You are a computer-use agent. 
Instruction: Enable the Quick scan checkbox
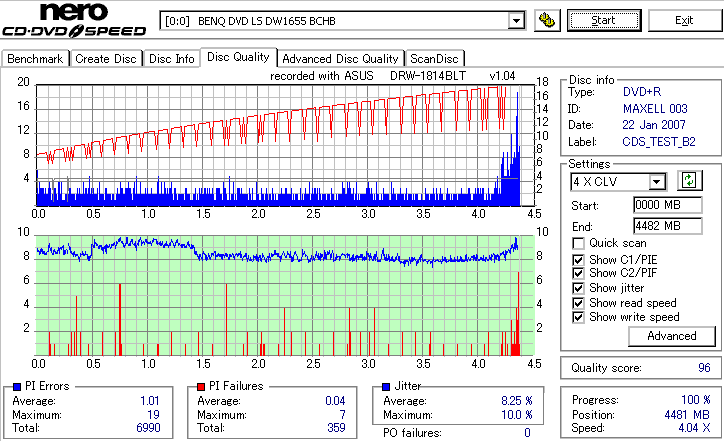point(578,243)
